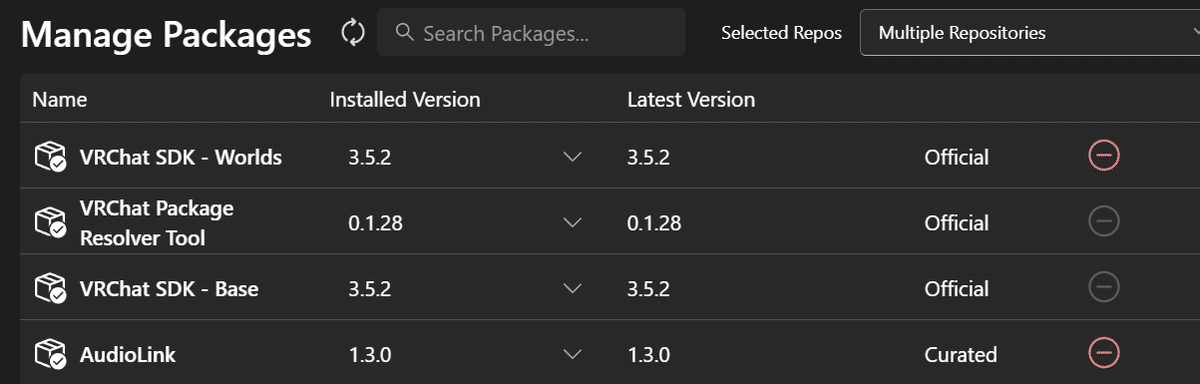Click the Package Resolver Tool package icon

tap(50, 223)
